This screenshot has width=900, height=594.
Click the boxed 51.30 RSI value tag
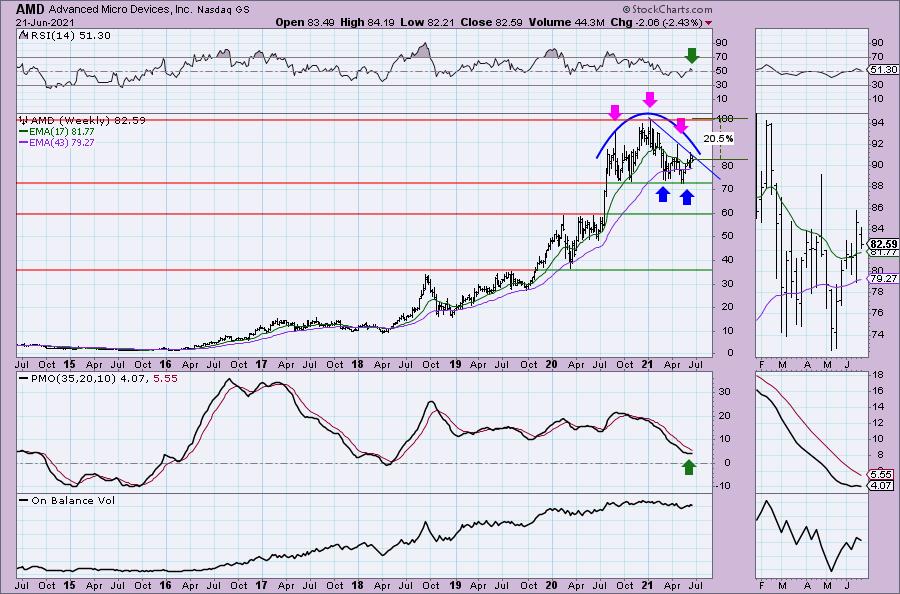click(884, 69)
